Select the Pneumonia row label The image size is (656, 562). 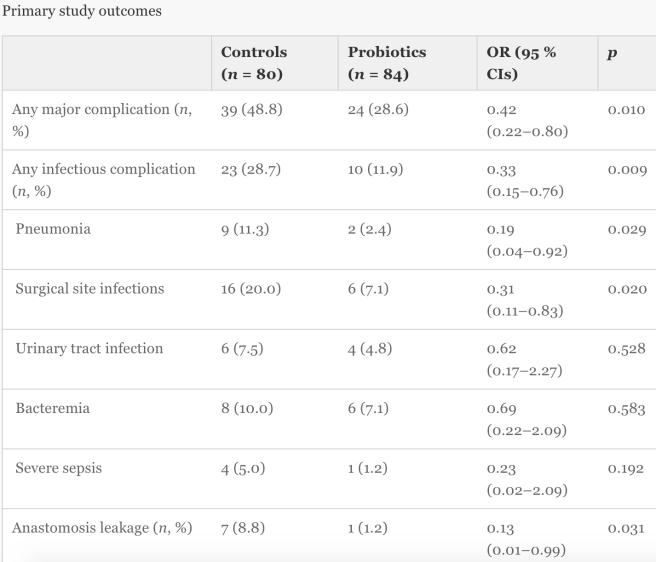click(x=53, y=229)
